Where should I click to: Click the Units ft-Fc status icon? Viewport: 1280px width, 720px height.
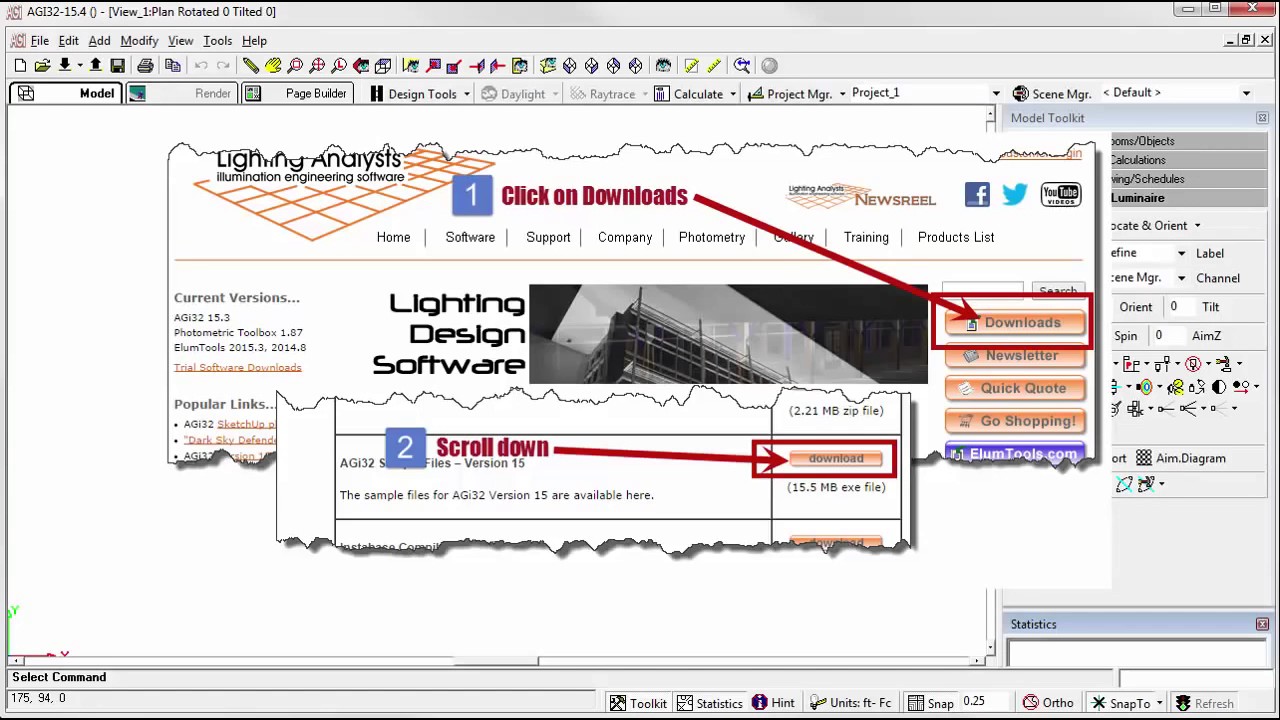tap(818, 703)
